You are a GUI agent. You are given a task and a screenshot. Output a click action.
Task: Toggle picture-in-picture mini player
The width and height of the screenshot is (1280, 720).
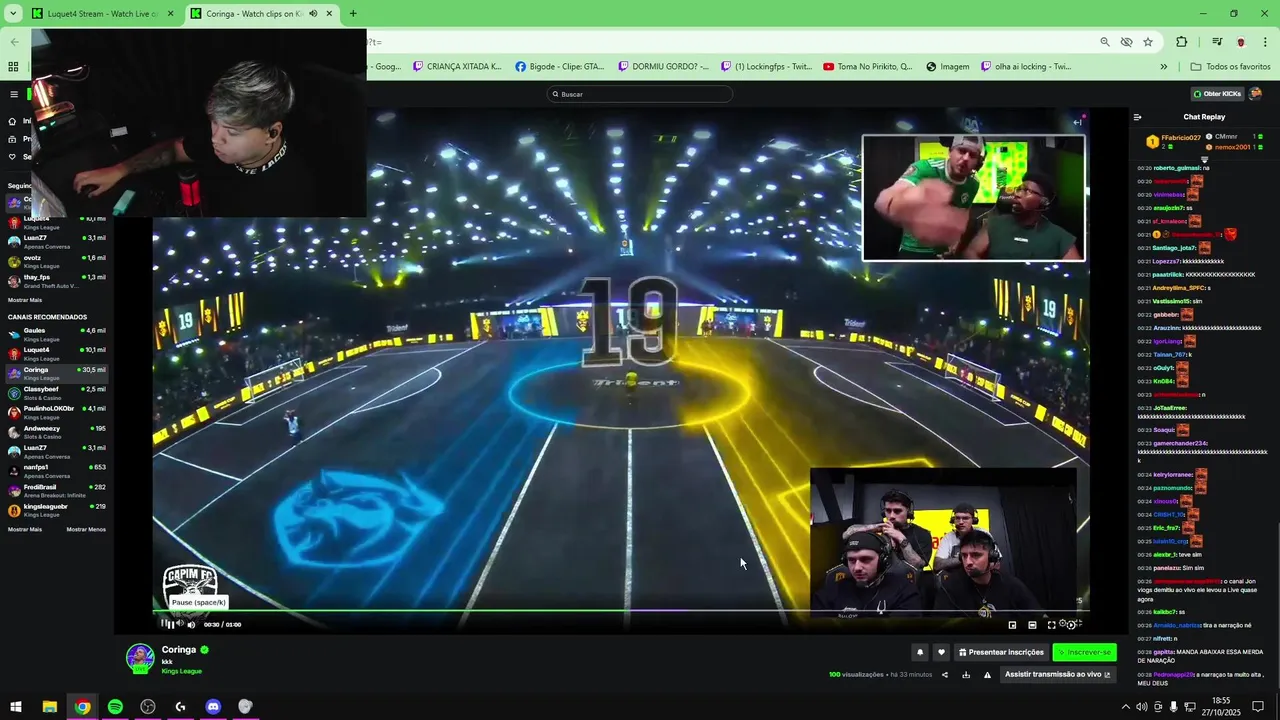pos(1012,625)
